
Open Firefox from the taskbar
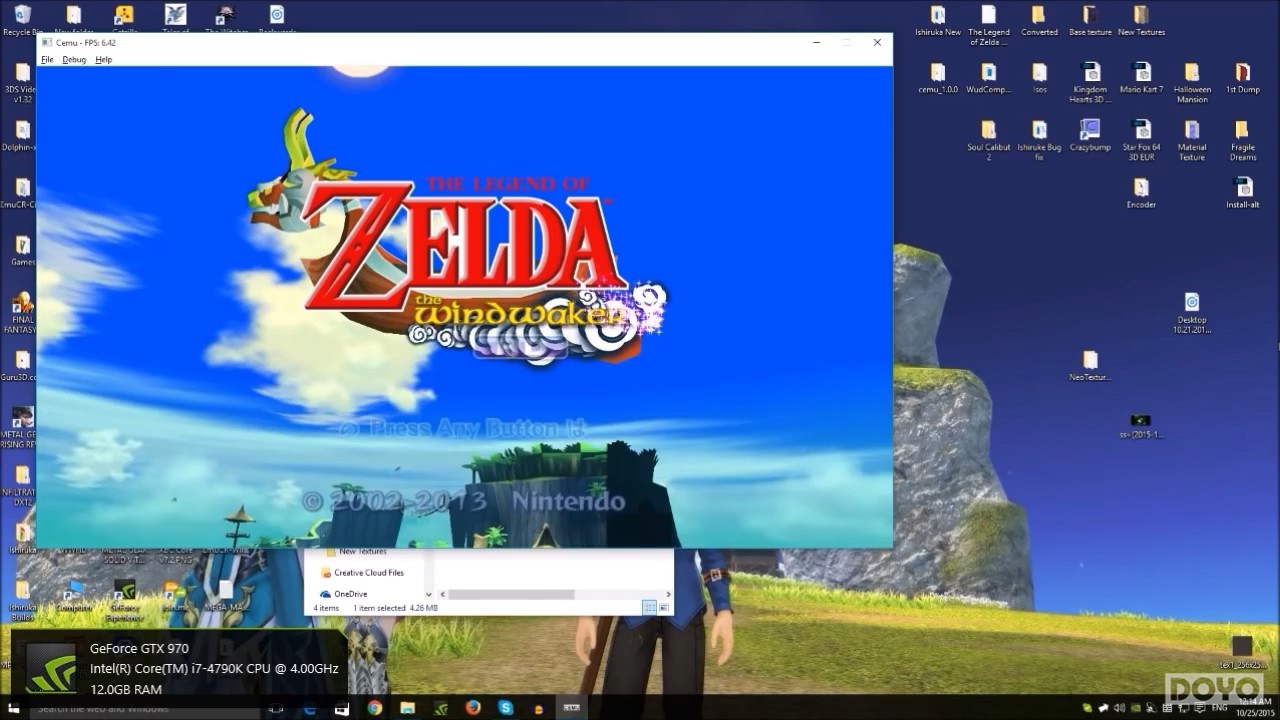(x=473, y=708)
